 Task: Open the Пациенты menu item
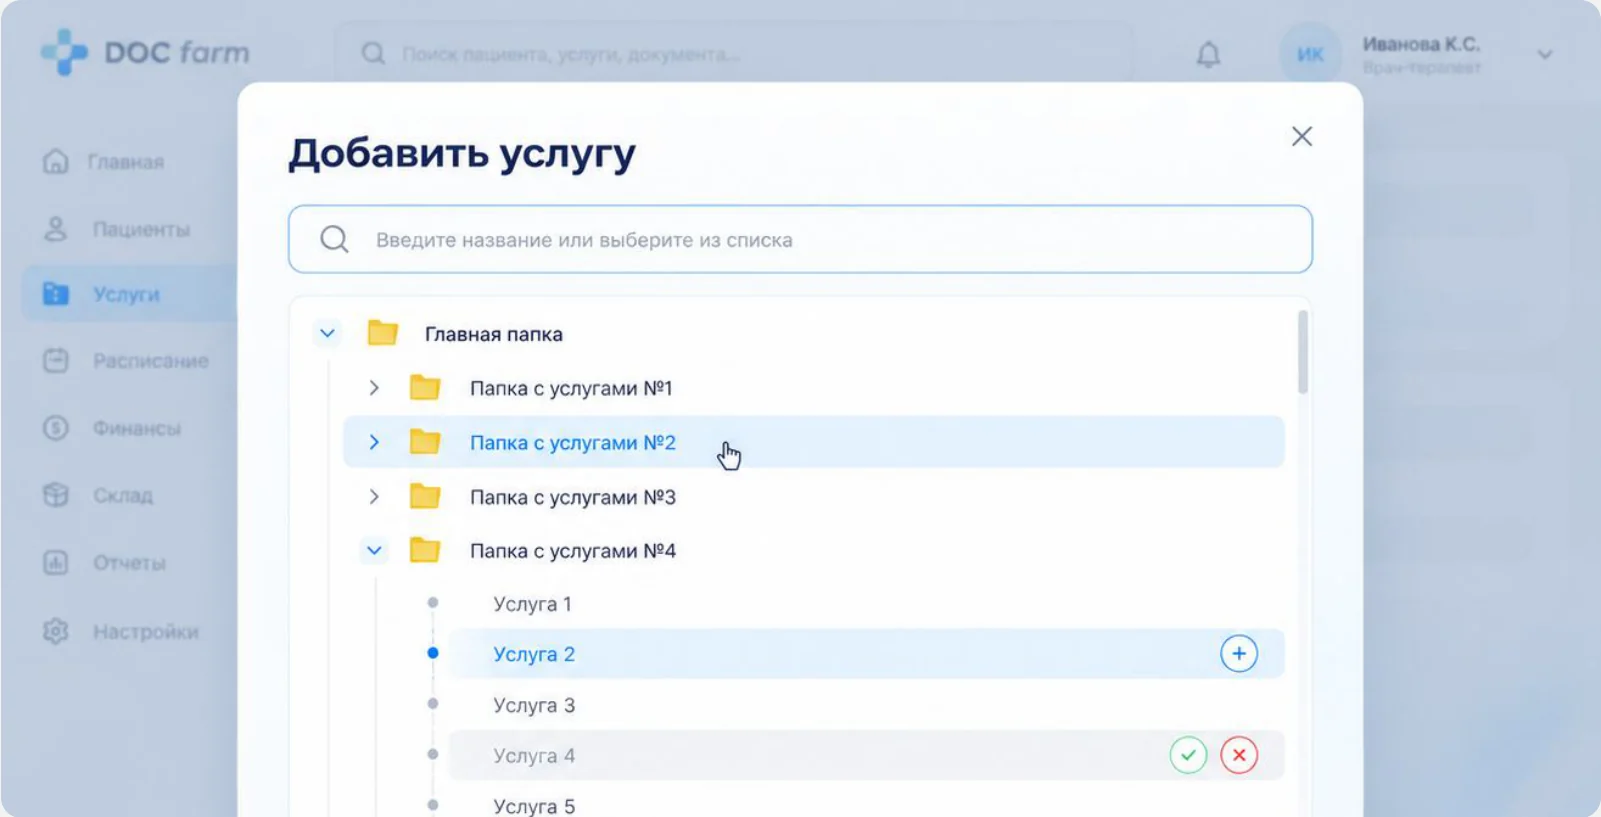pyautogui.click(x=141, y=230)
